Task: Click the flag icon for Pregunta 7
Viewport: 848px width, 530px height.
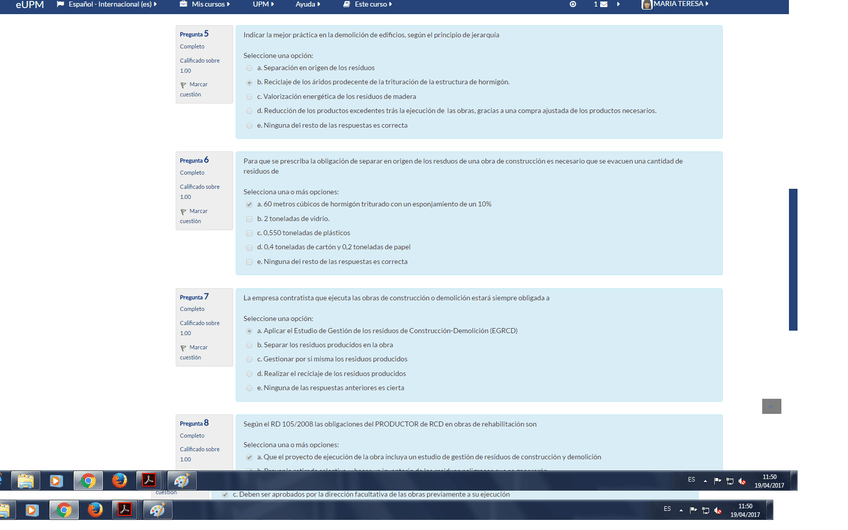Action: tap(183, 348)
